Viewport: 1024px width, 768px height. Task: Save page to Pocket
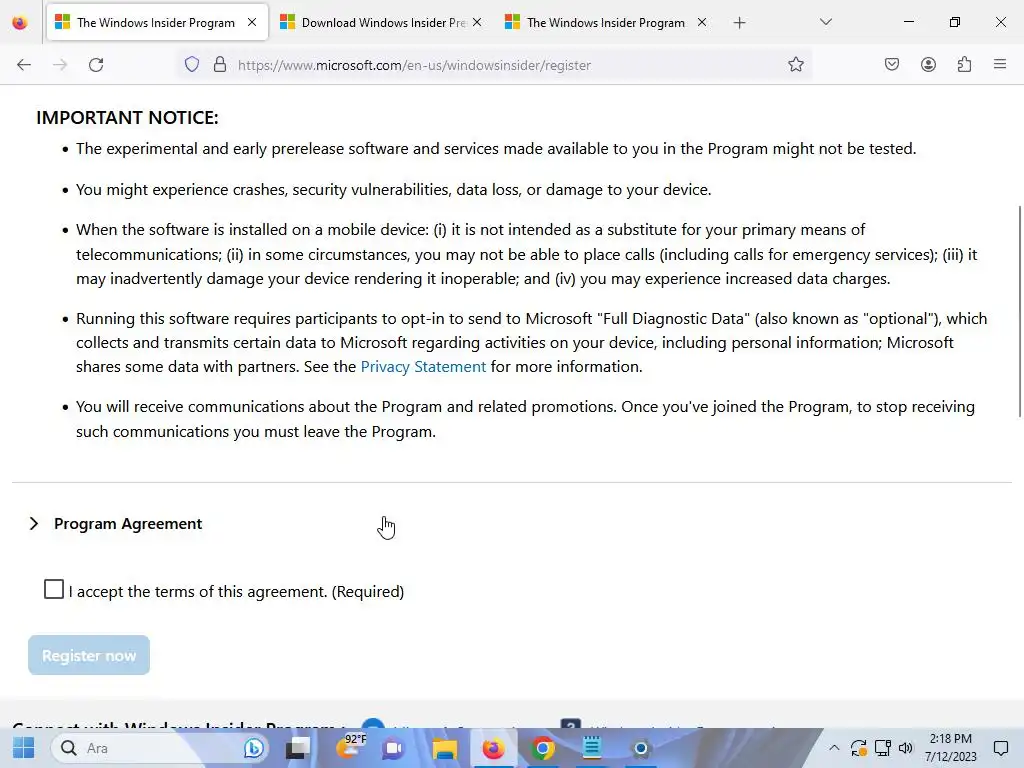[892, 65]
